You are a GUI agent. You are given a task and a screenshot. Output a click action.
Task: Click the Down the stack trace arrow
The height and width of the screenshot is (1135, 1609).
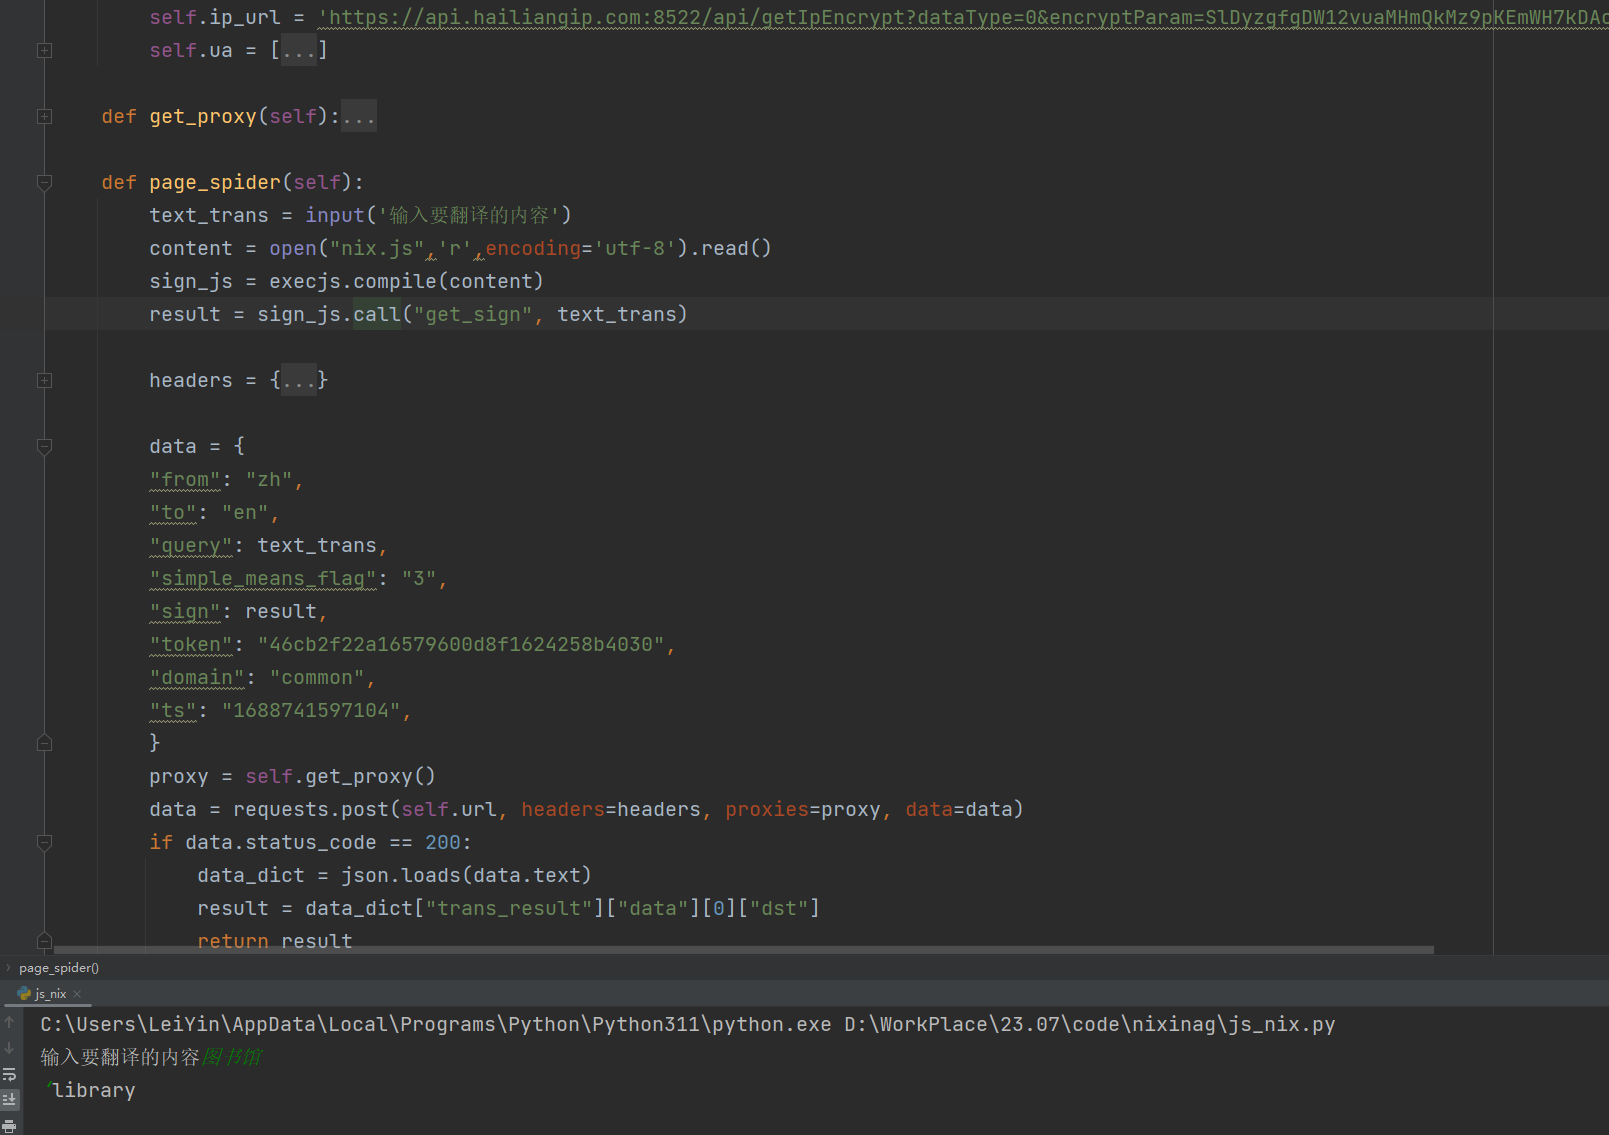[x=9, y=1048]
